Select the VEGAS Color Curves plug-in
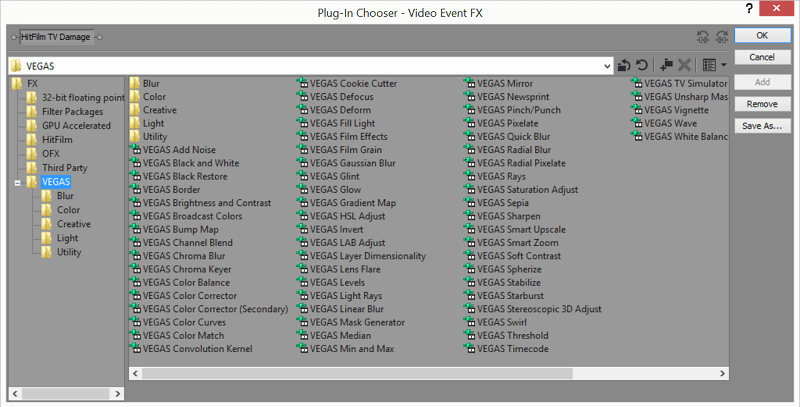The image size is (800, 407). tap(178, 322)
